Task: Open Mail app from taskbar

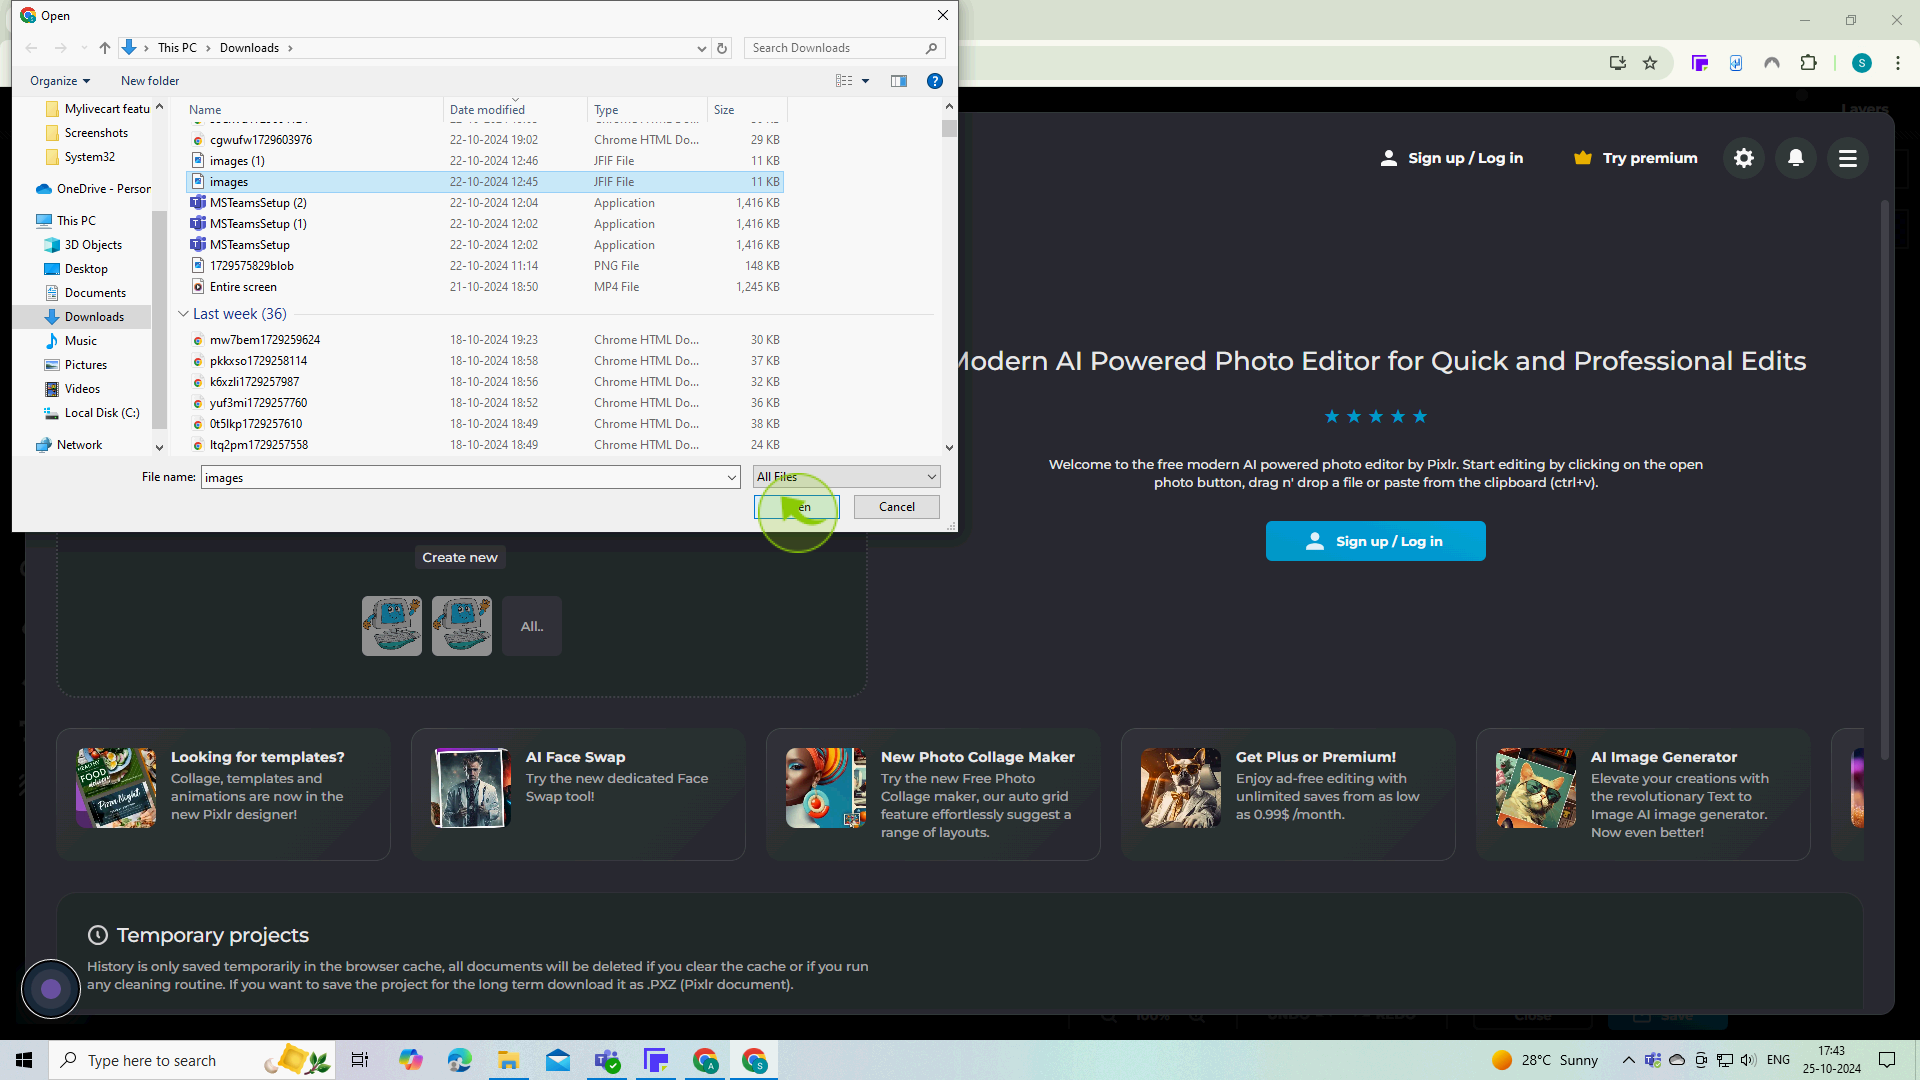Action: coord(558,1060)
